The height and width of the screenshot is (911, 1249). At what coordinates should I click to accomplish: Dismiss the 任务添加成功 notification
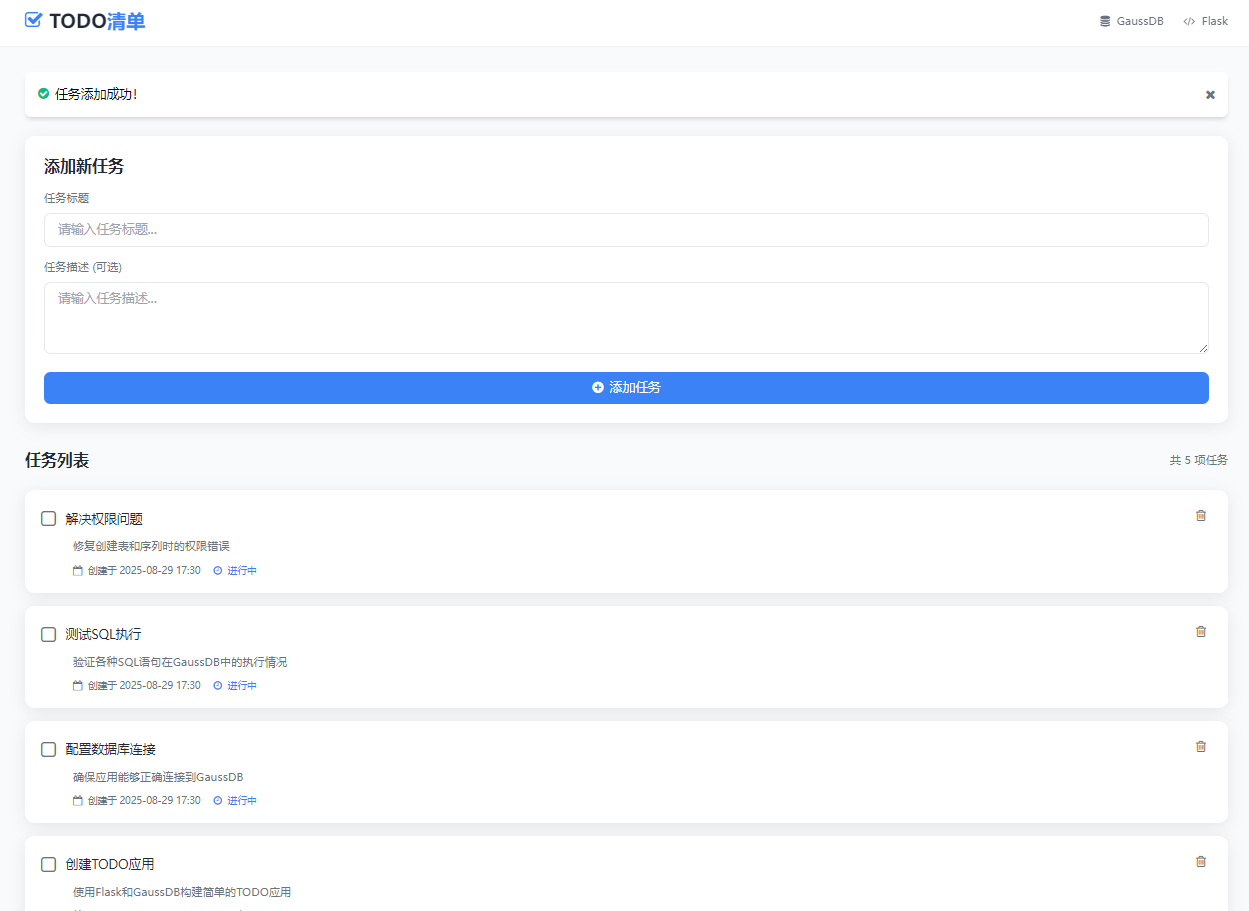pos(1210,95)
